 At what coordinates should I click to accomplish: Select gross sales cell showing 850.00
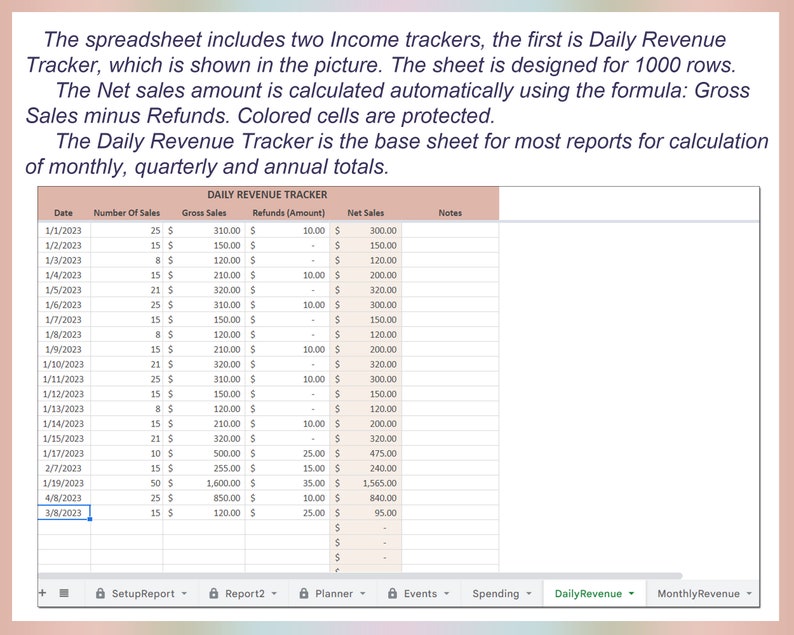(204, 498)
